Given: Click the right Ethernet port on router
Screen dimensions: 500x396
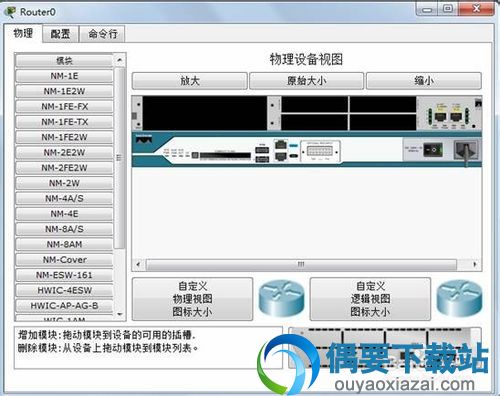Looking at the screenshot, I should point(456,117).
